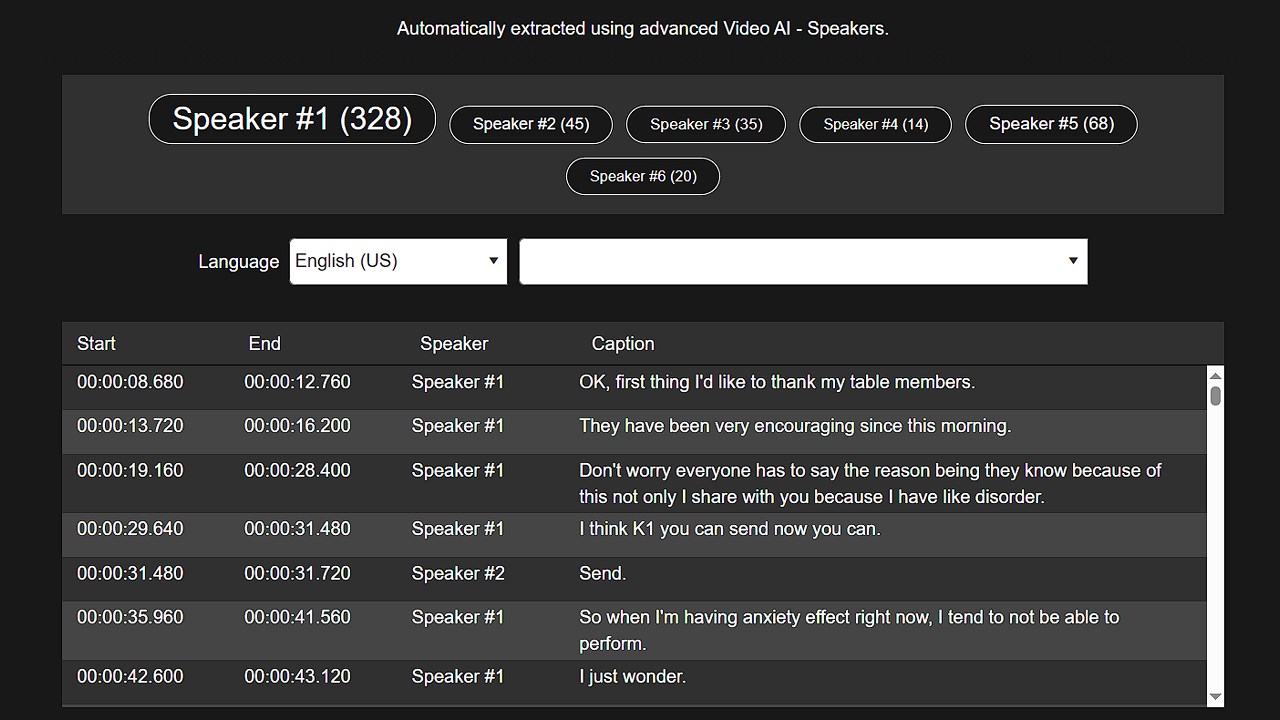Filter captions by Speaker #3 (35)
This screenshot has height=720, width=1280.
point(706,124)
